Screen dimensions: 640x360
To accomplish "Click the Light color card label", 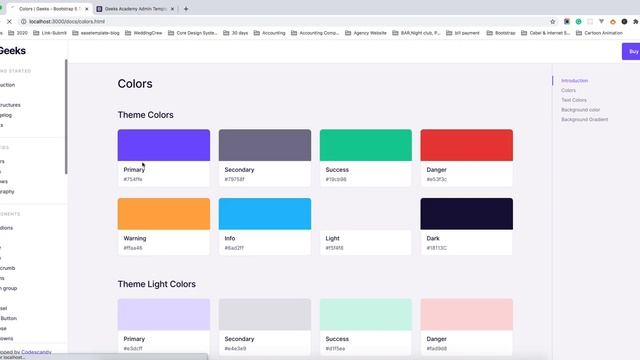I will 332,238.
